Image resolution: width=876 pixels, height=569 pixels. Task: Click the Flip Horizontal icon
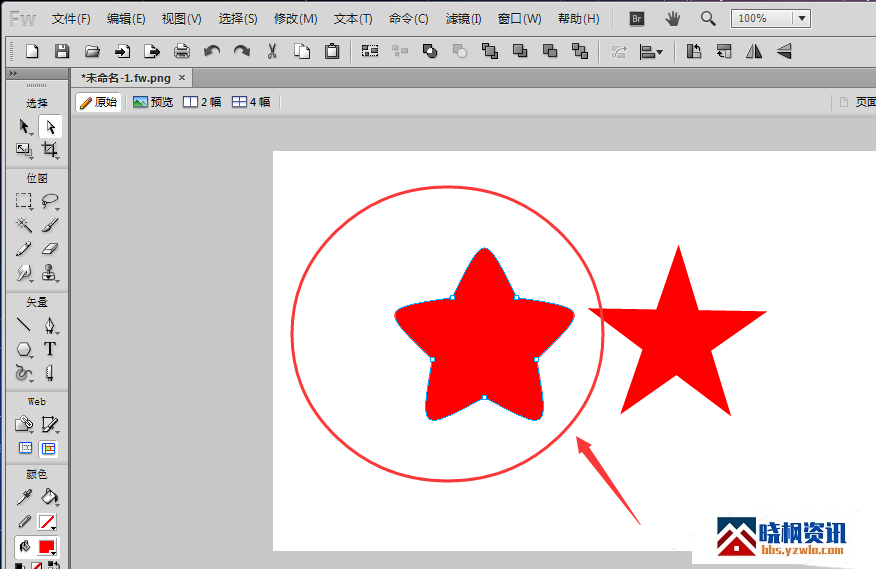[754, 52]
